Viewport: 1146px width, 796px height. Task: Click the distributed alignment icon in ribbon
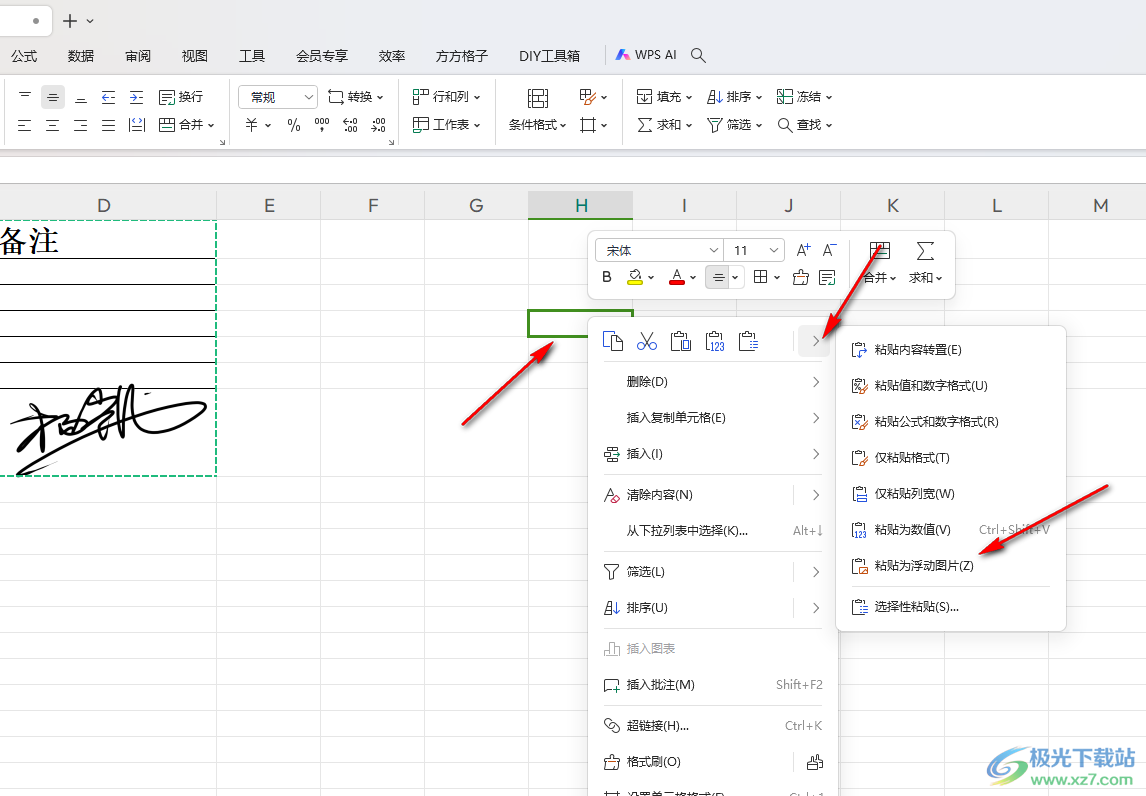(137, 125)
